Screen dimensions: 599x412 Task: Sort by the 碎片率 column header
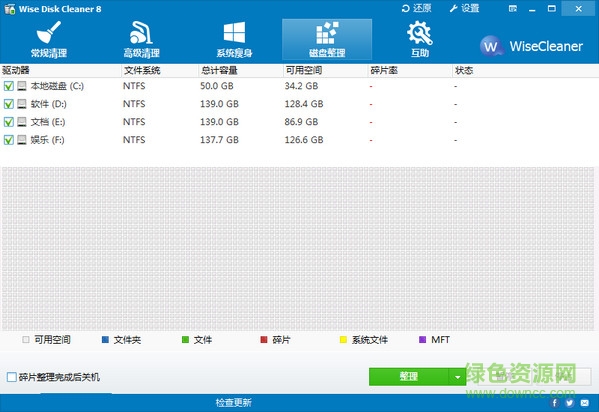pyautogui.click(x=384, y=70)
